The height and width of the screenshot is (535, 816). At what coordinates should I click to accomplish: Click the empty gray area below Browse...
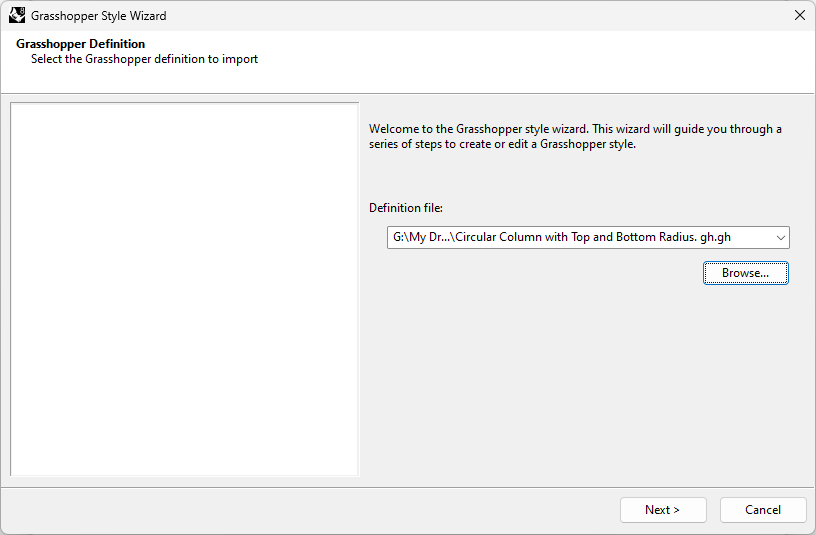[x=583, y=385]
